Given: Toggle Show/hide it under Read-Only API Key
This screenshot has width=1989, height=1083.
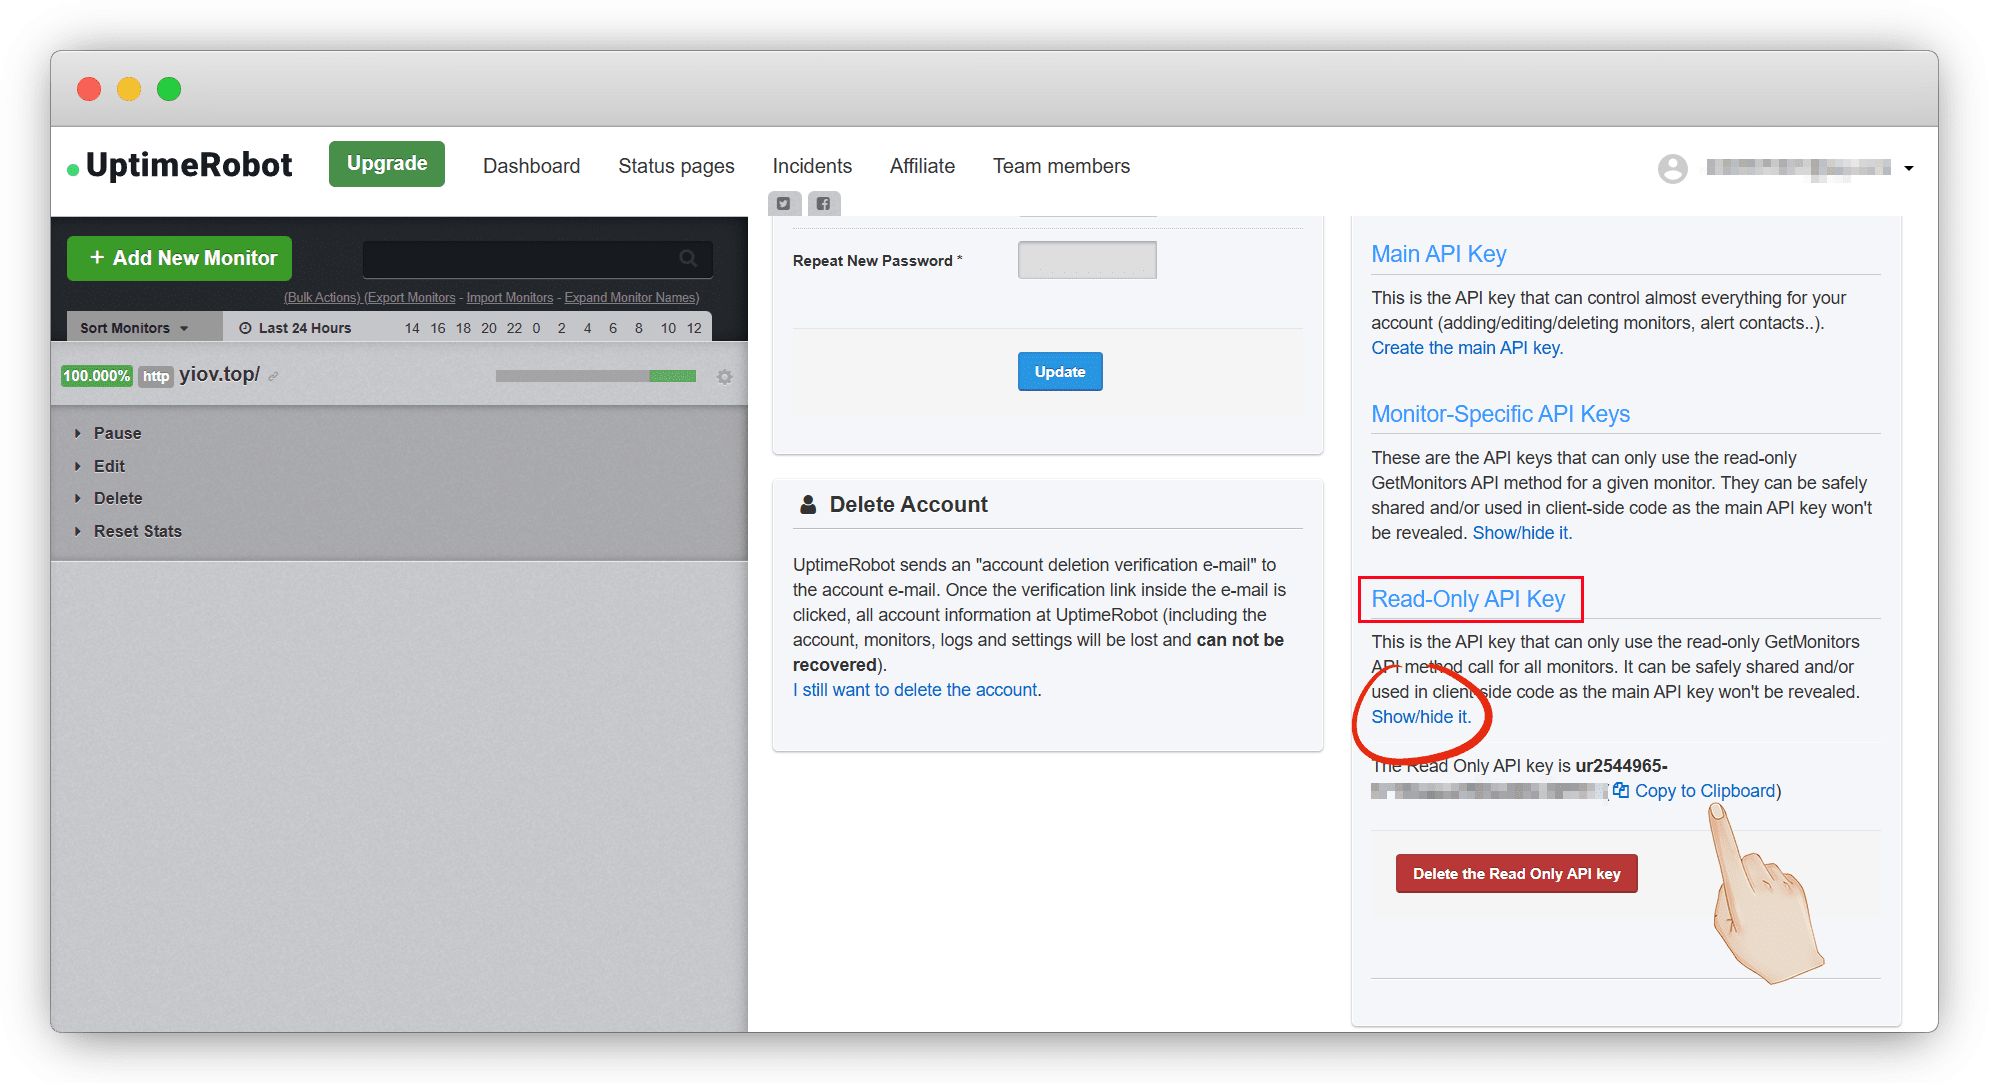Looking at the screenshot, I should (x=1420, y=717).
